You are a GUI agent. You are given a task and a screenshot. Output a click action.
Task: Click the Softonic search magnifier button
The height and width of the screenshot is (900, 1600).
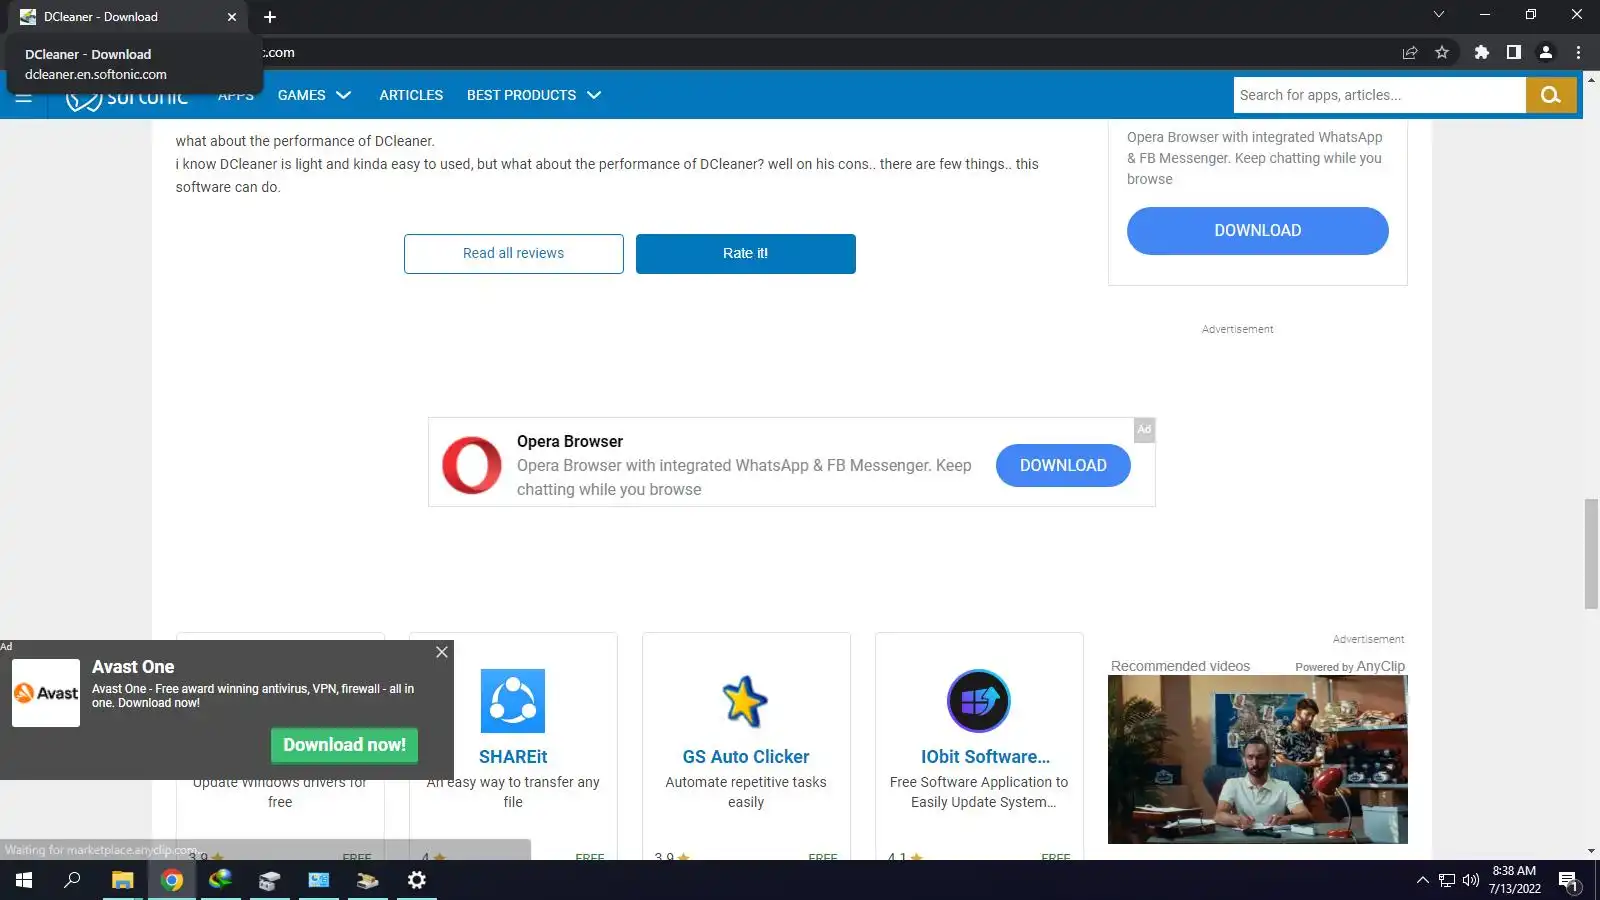1551,95
